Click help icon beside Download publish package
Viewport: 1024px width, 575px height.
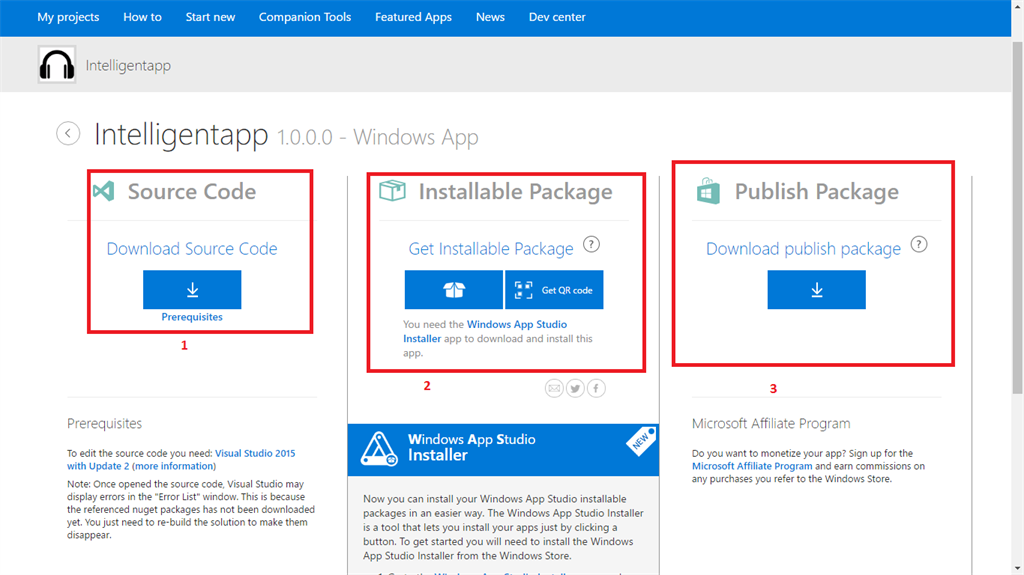(919, 244)
